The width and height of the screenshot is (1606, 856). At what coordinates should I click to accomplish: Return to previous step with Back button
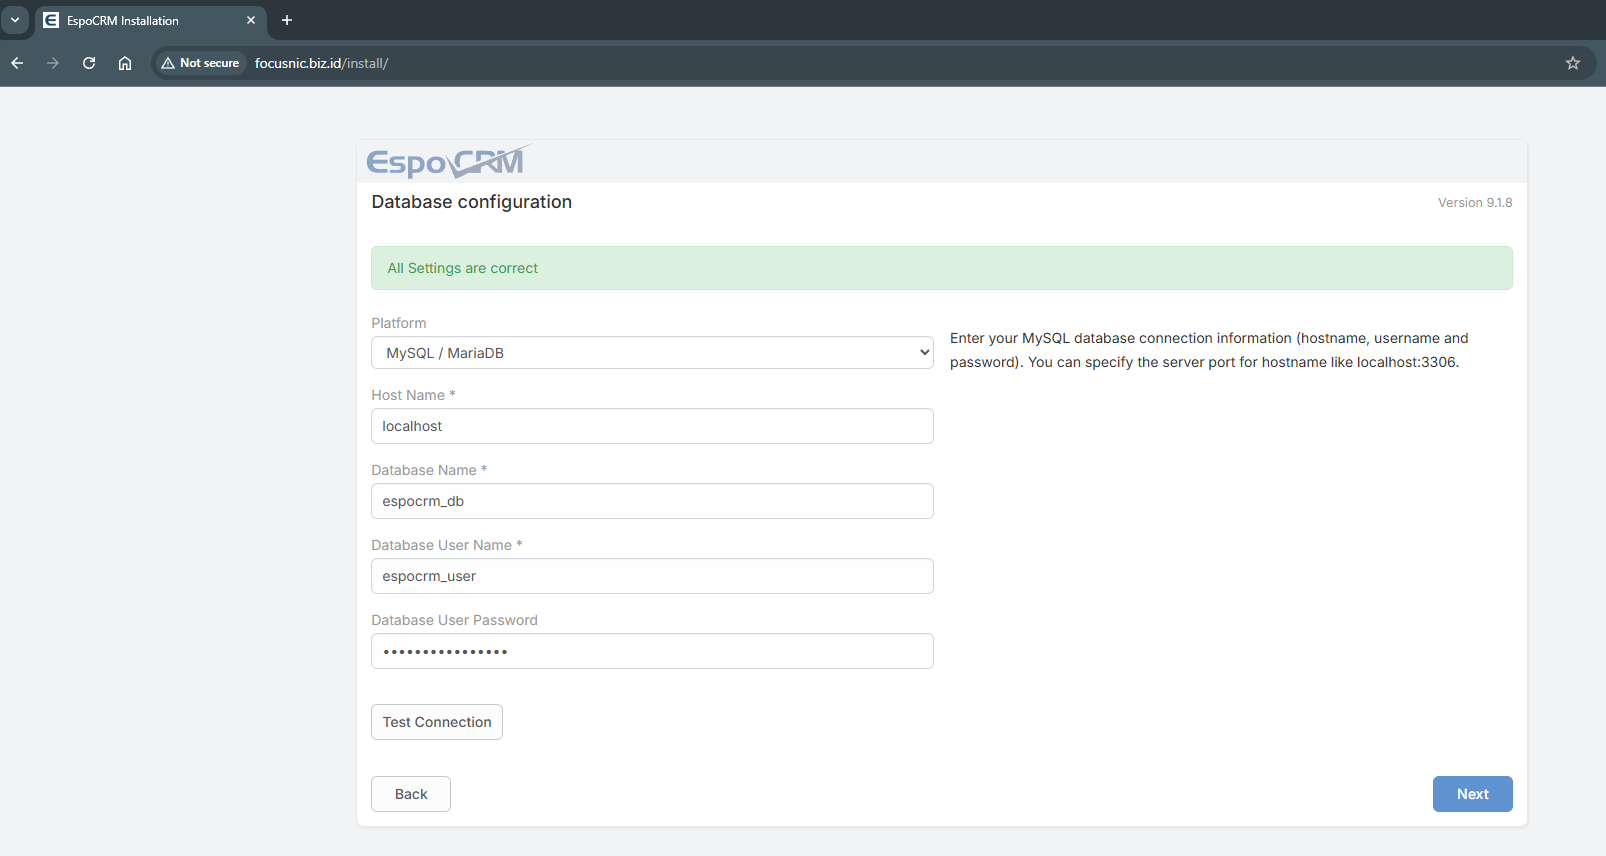411,794
